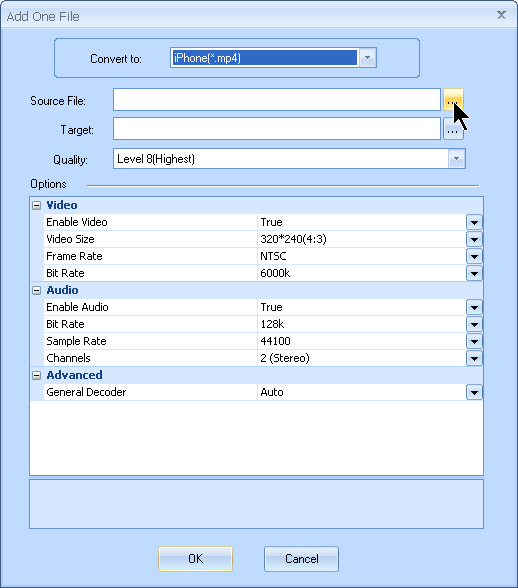This screenshot has width=518, height=588.
Task: Open the General Decoder value dropdown
Action: (474, 393)
